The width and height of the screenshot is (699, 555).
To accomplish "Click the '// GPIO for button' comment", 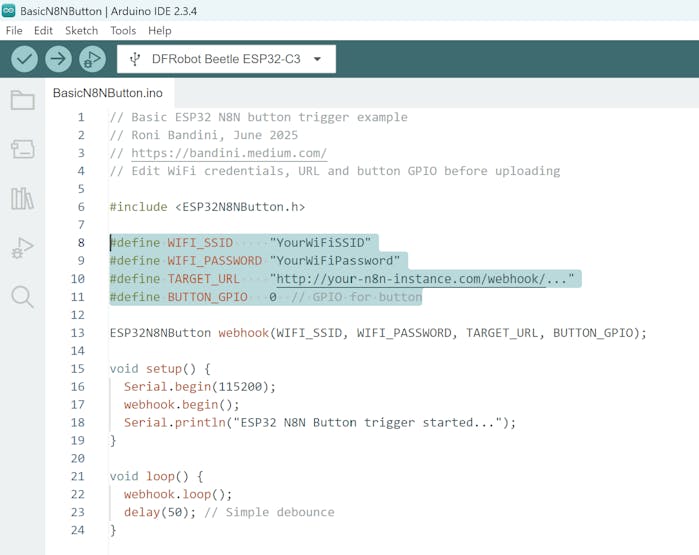I will click(357, 297).
